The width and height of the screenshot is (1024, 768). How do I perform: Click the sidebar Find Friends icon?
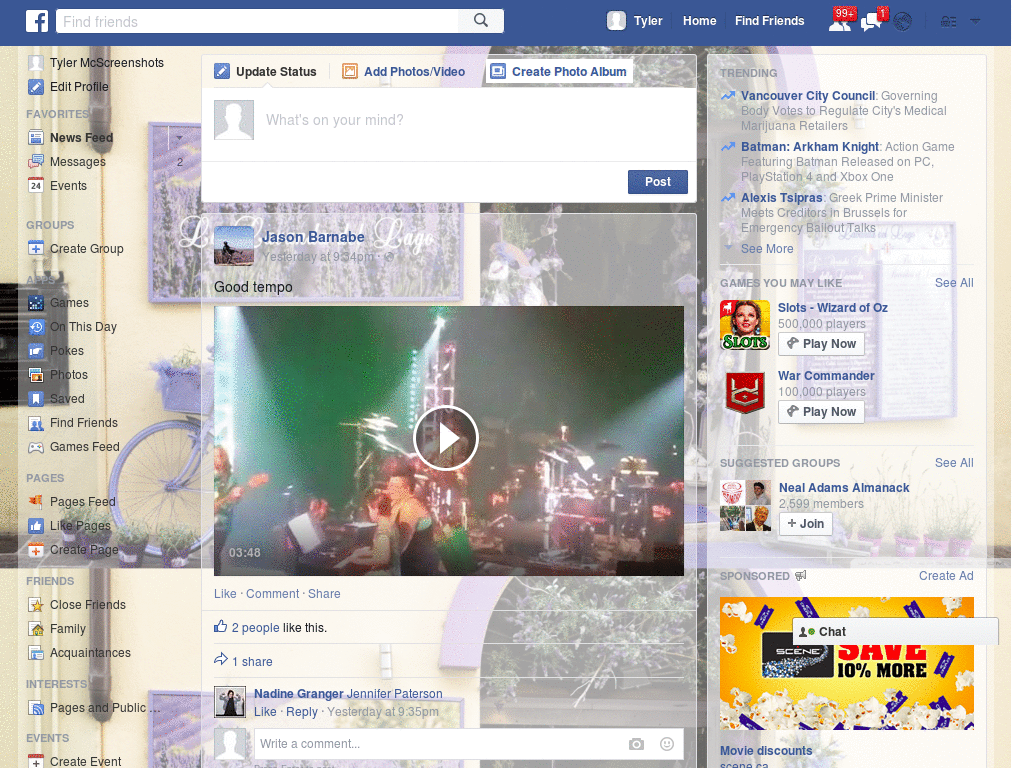[36, 423]
